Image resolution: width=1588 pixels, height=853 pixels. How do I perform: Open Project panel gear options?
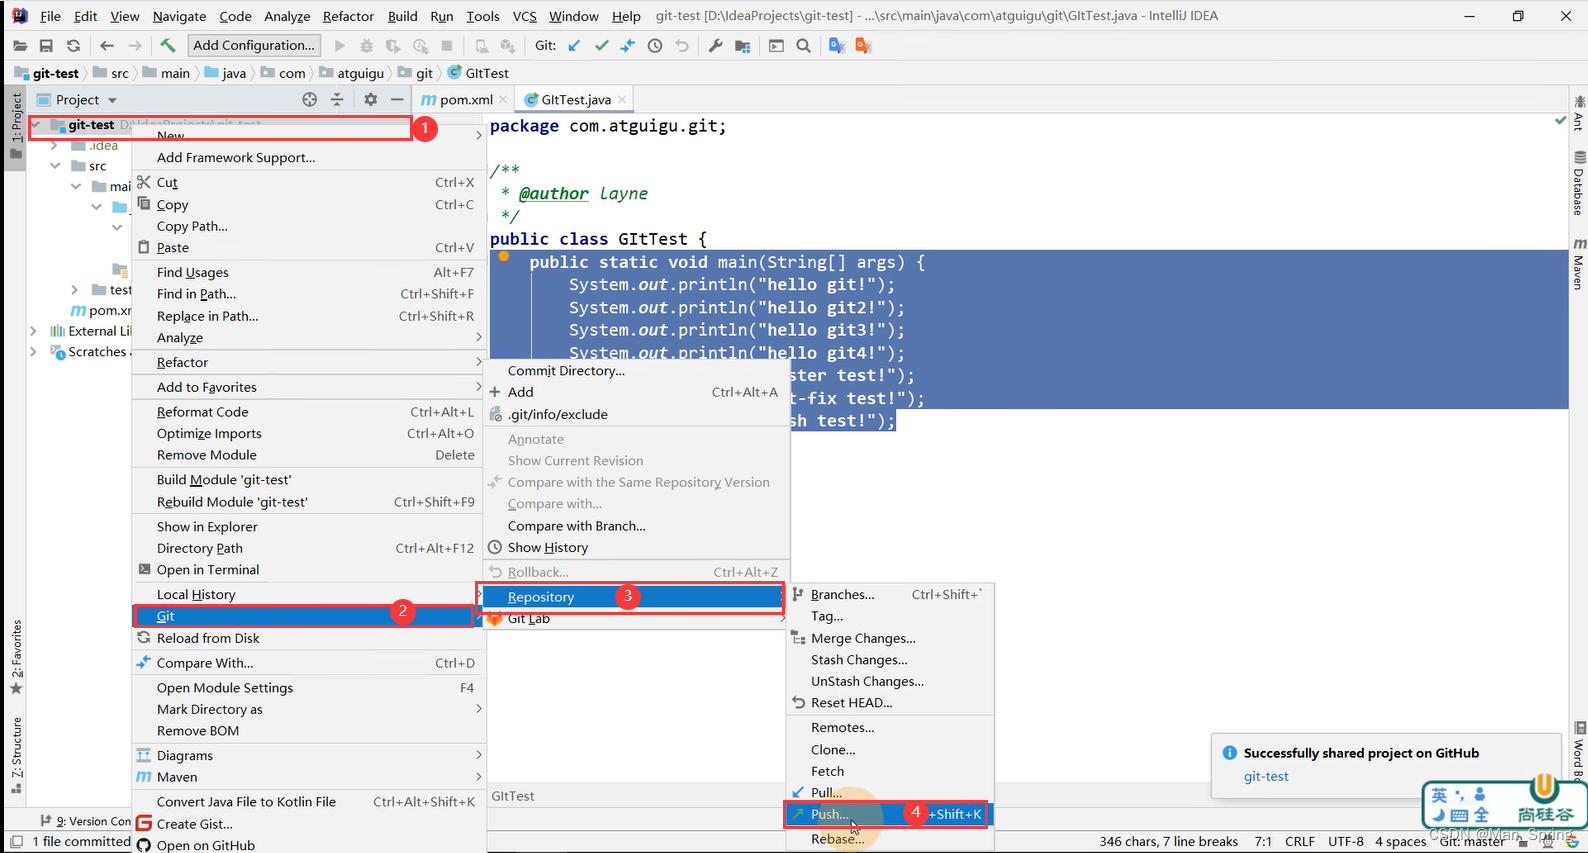coord(371,99)
